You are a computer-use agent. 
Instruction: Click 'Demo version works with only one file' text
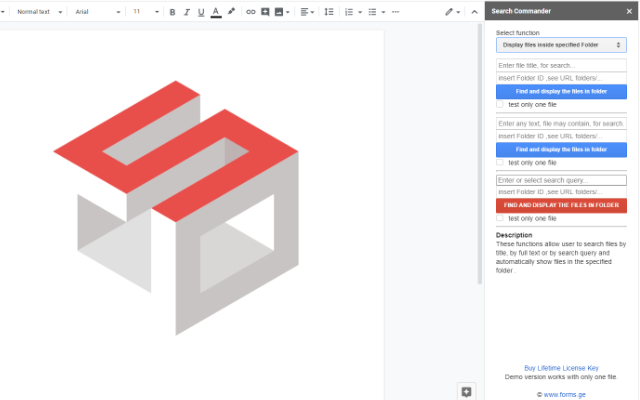point(561,377)
